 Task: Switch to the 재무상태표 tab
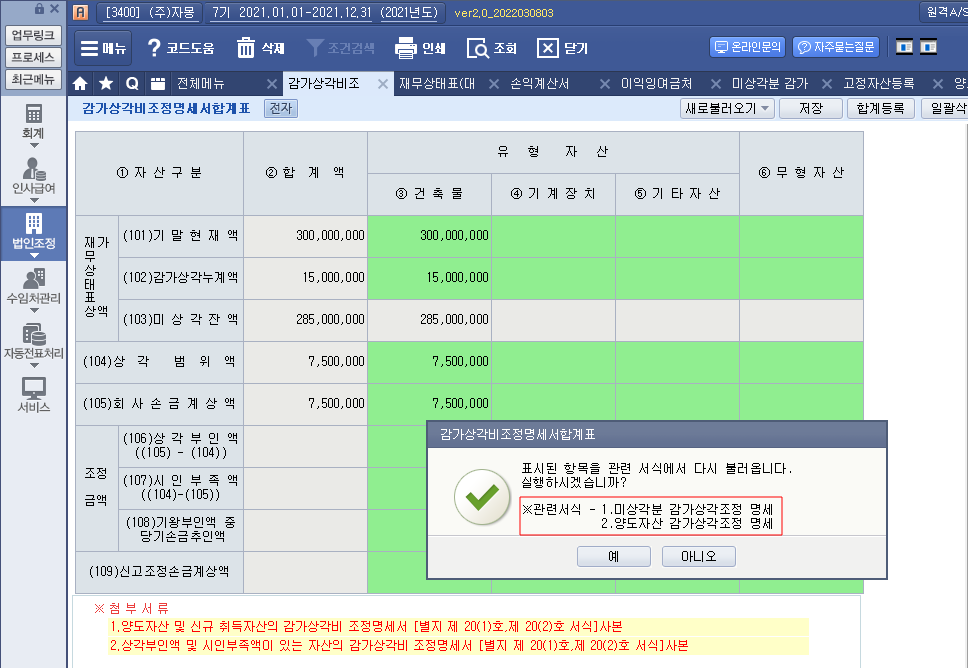[436, 83]
